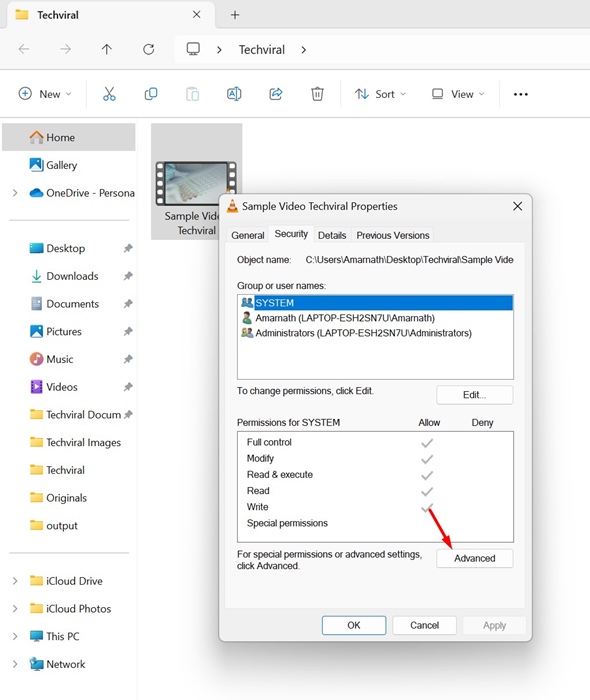Click the Rename icon in toolbar
The height and width of the screenshot is (700, 590).
coord(234,94)
